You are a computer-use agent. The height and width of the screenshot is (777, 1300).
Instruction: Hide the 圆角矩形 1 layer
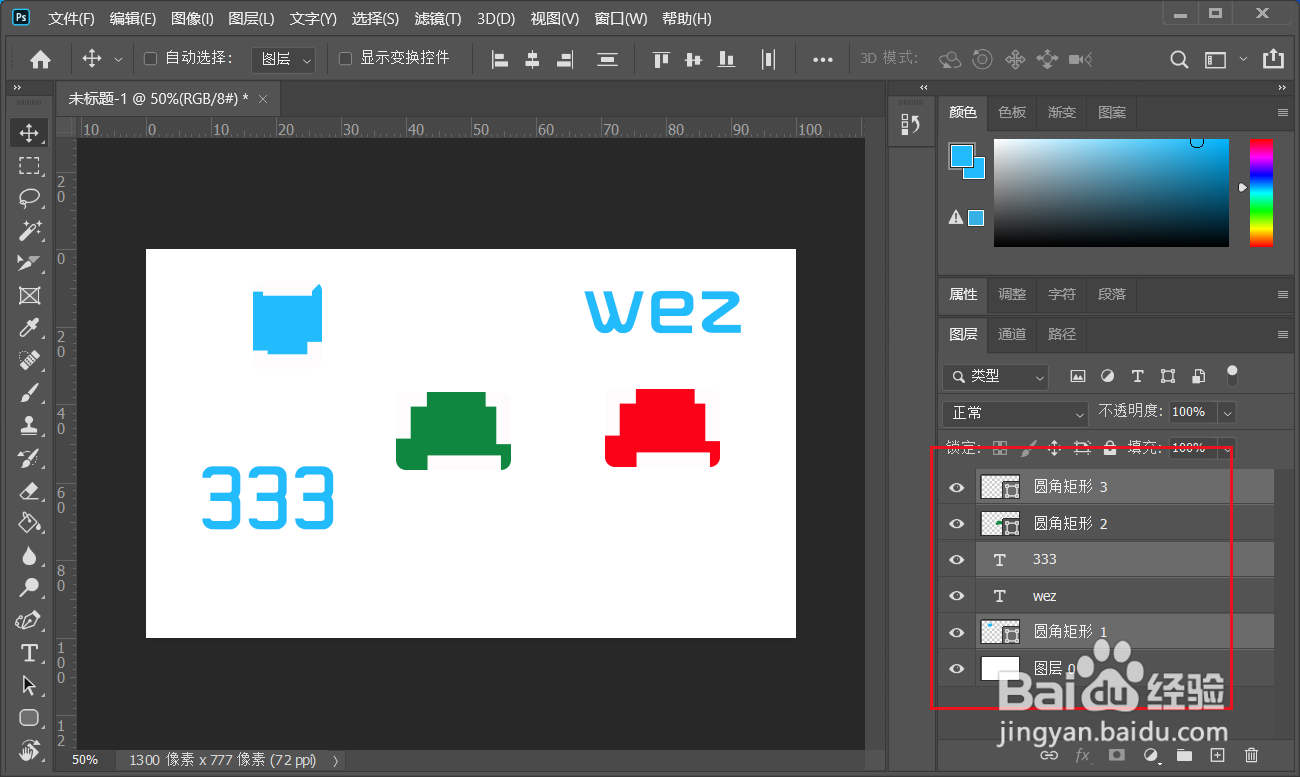(x=957, y=632)
